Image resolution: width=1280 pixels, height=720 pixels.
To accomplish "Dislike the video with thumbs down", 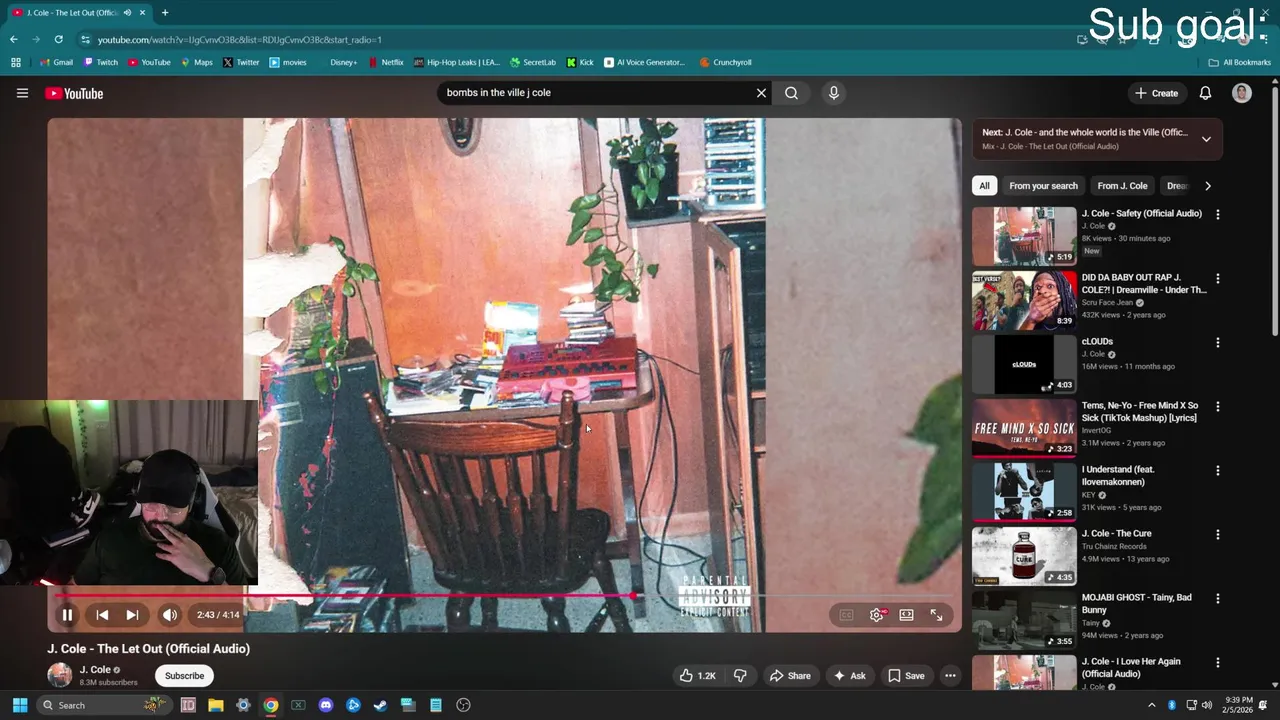I will click(x=740, y=676).
